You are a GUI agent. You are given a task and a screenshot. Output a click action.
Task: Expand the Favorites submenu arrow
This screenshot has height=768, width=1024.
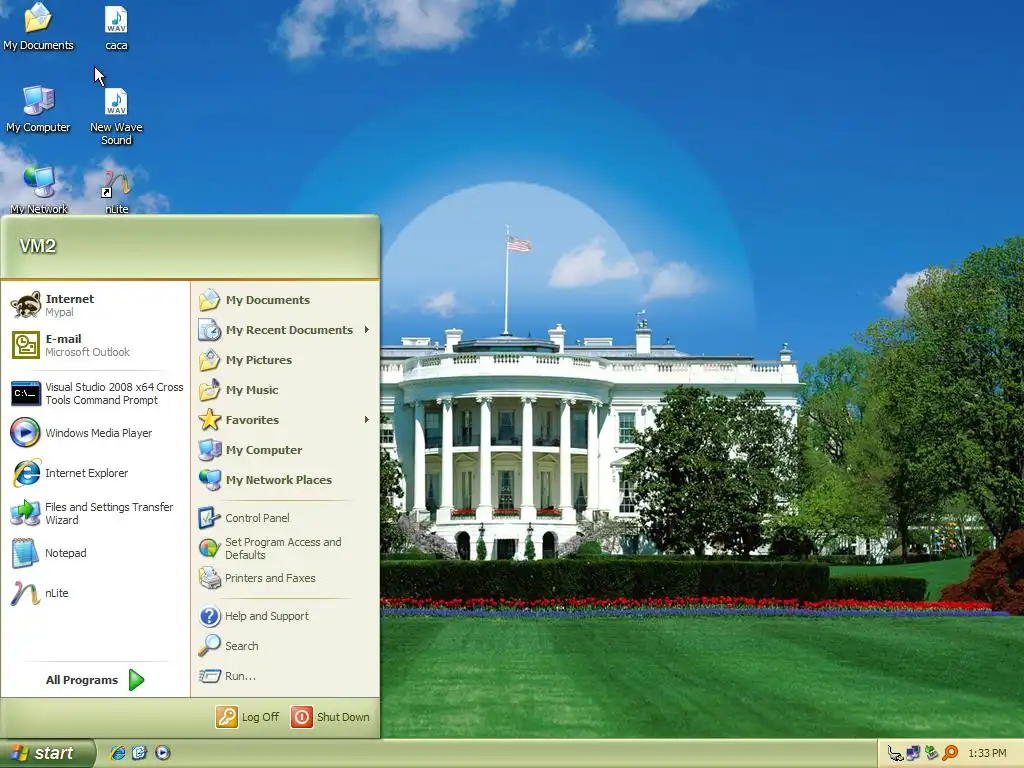[367, 420]
